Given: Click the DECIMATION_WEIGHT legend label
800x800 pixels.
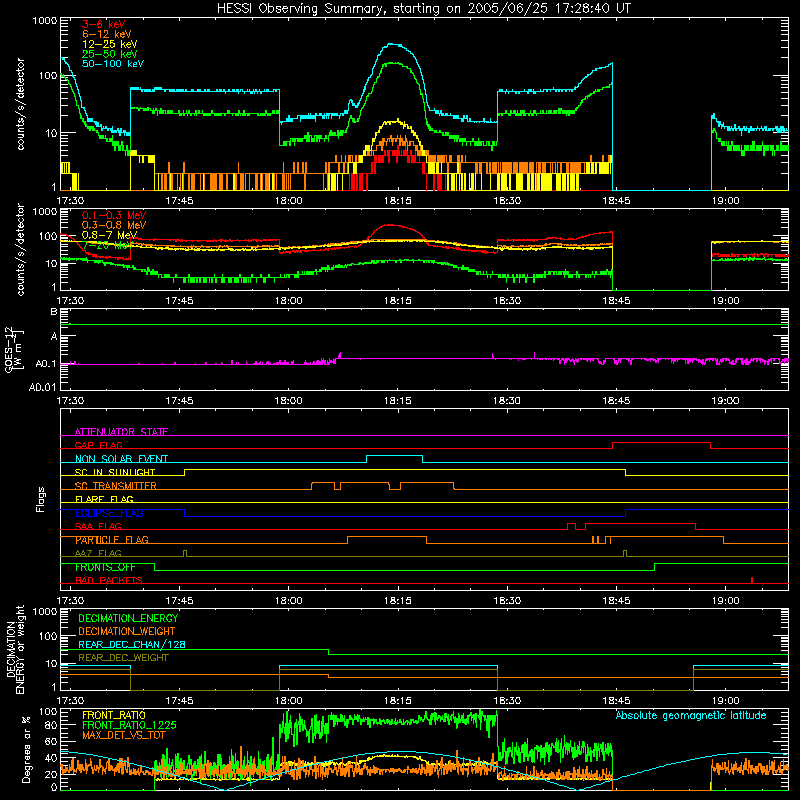Looking at the screenshot, I should (x=127, y=631).
